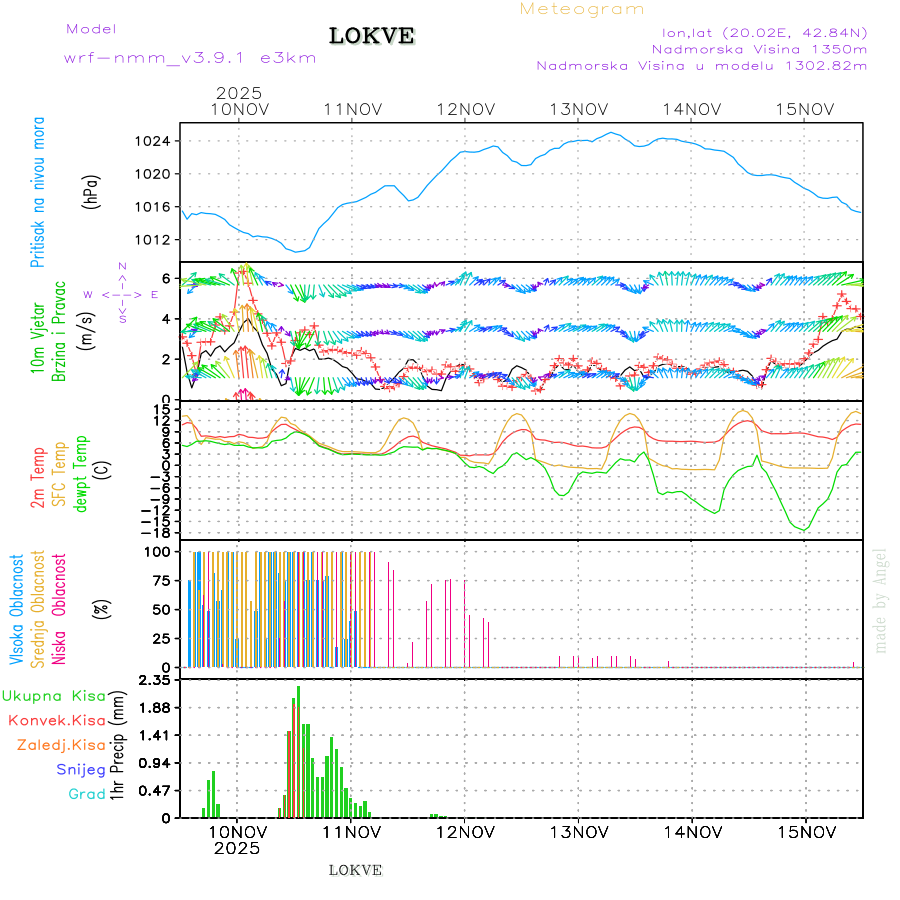The width and height of the screenshot is (900, 900).
Task: Click the 15NOV date on top axis
Action: pos(806,110)
